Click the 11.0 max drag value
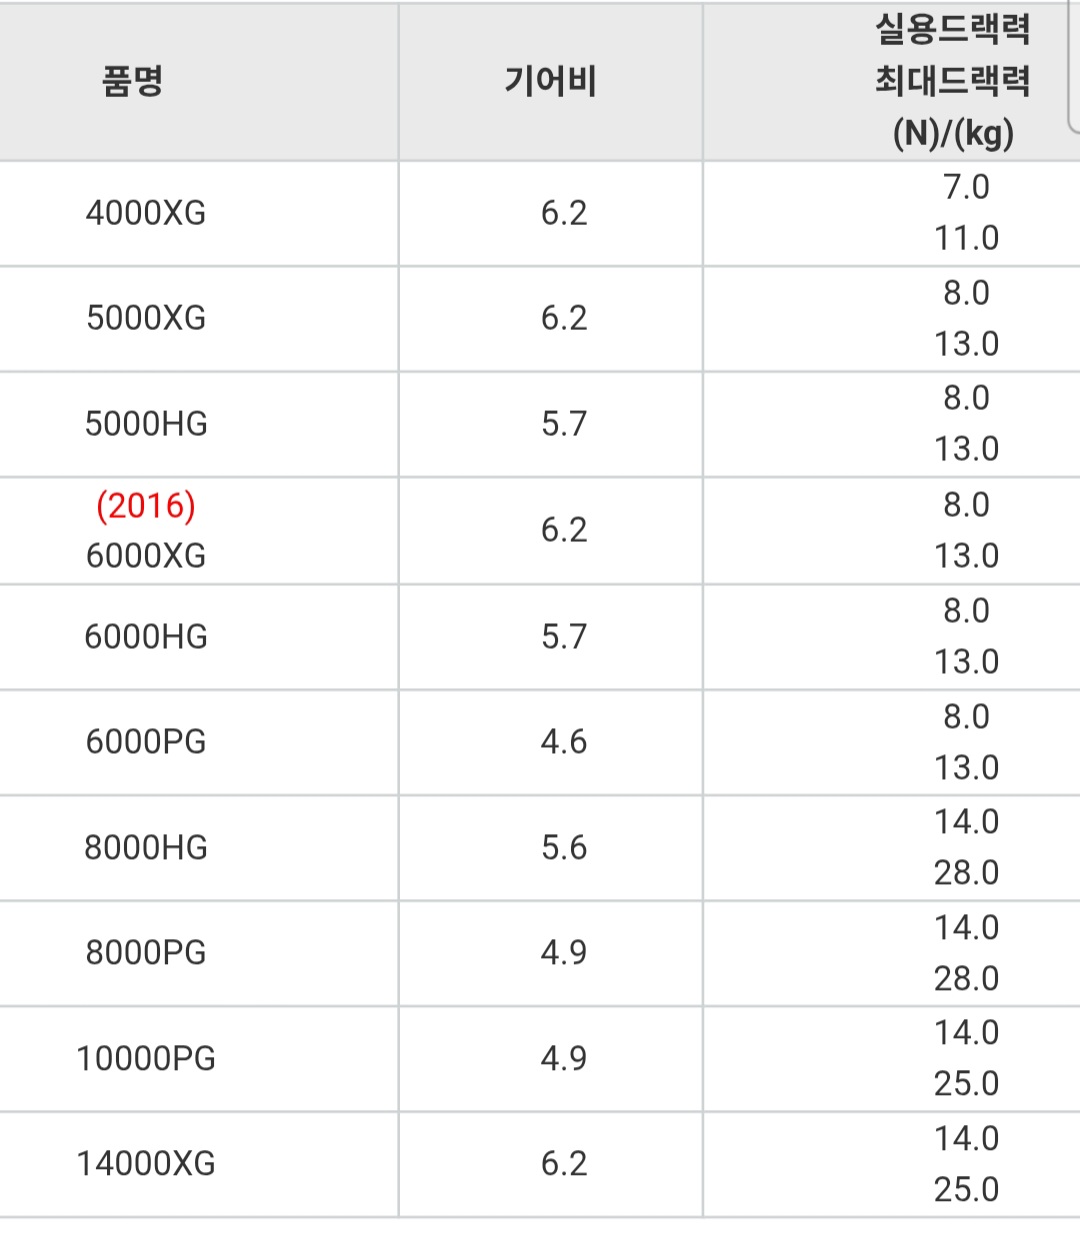Viewport: 1080px width, 1244px height. pos(966,238)
